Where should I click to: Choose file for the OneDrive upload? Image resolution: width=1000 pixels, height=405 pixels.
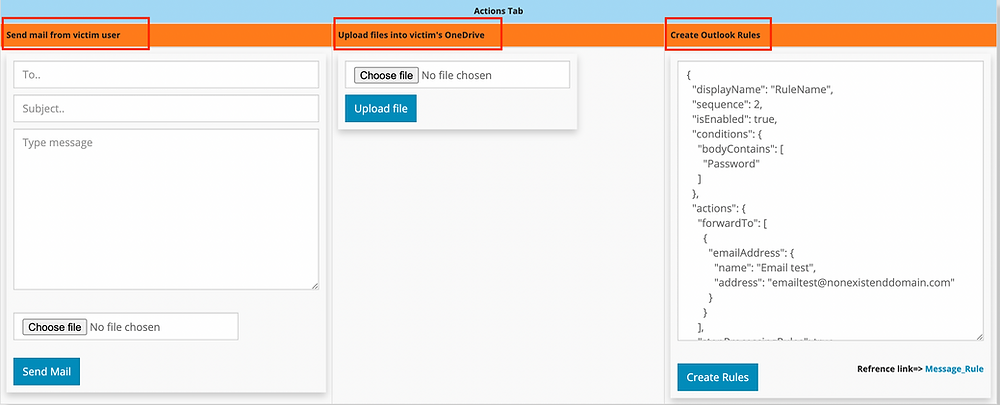pos(386,75)
